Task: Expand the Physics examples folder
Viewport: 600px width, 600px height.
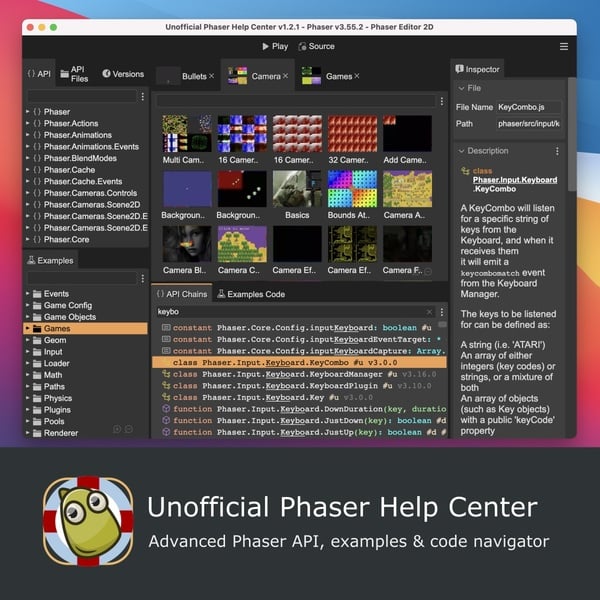Action: (28, 398)
